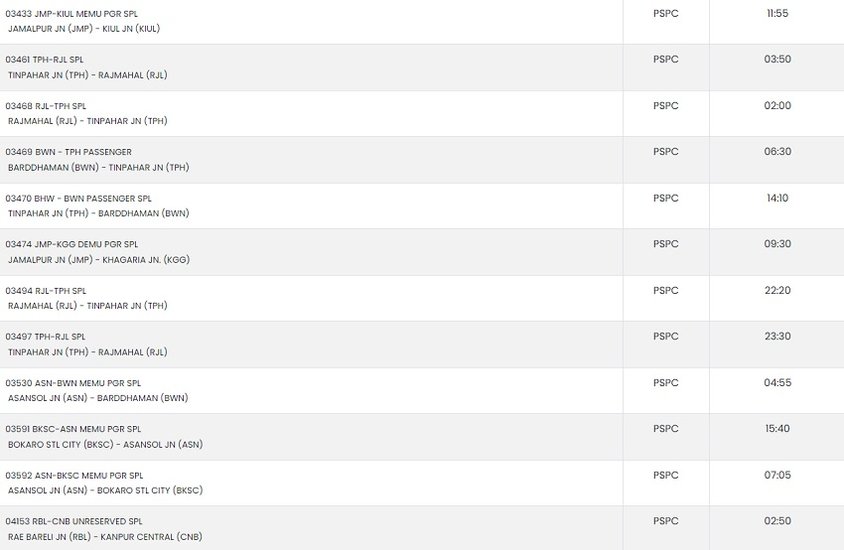Click train 03494 RJL-TPH SPL
Viewport: 844px width, 550px height.
coord(46,291)
